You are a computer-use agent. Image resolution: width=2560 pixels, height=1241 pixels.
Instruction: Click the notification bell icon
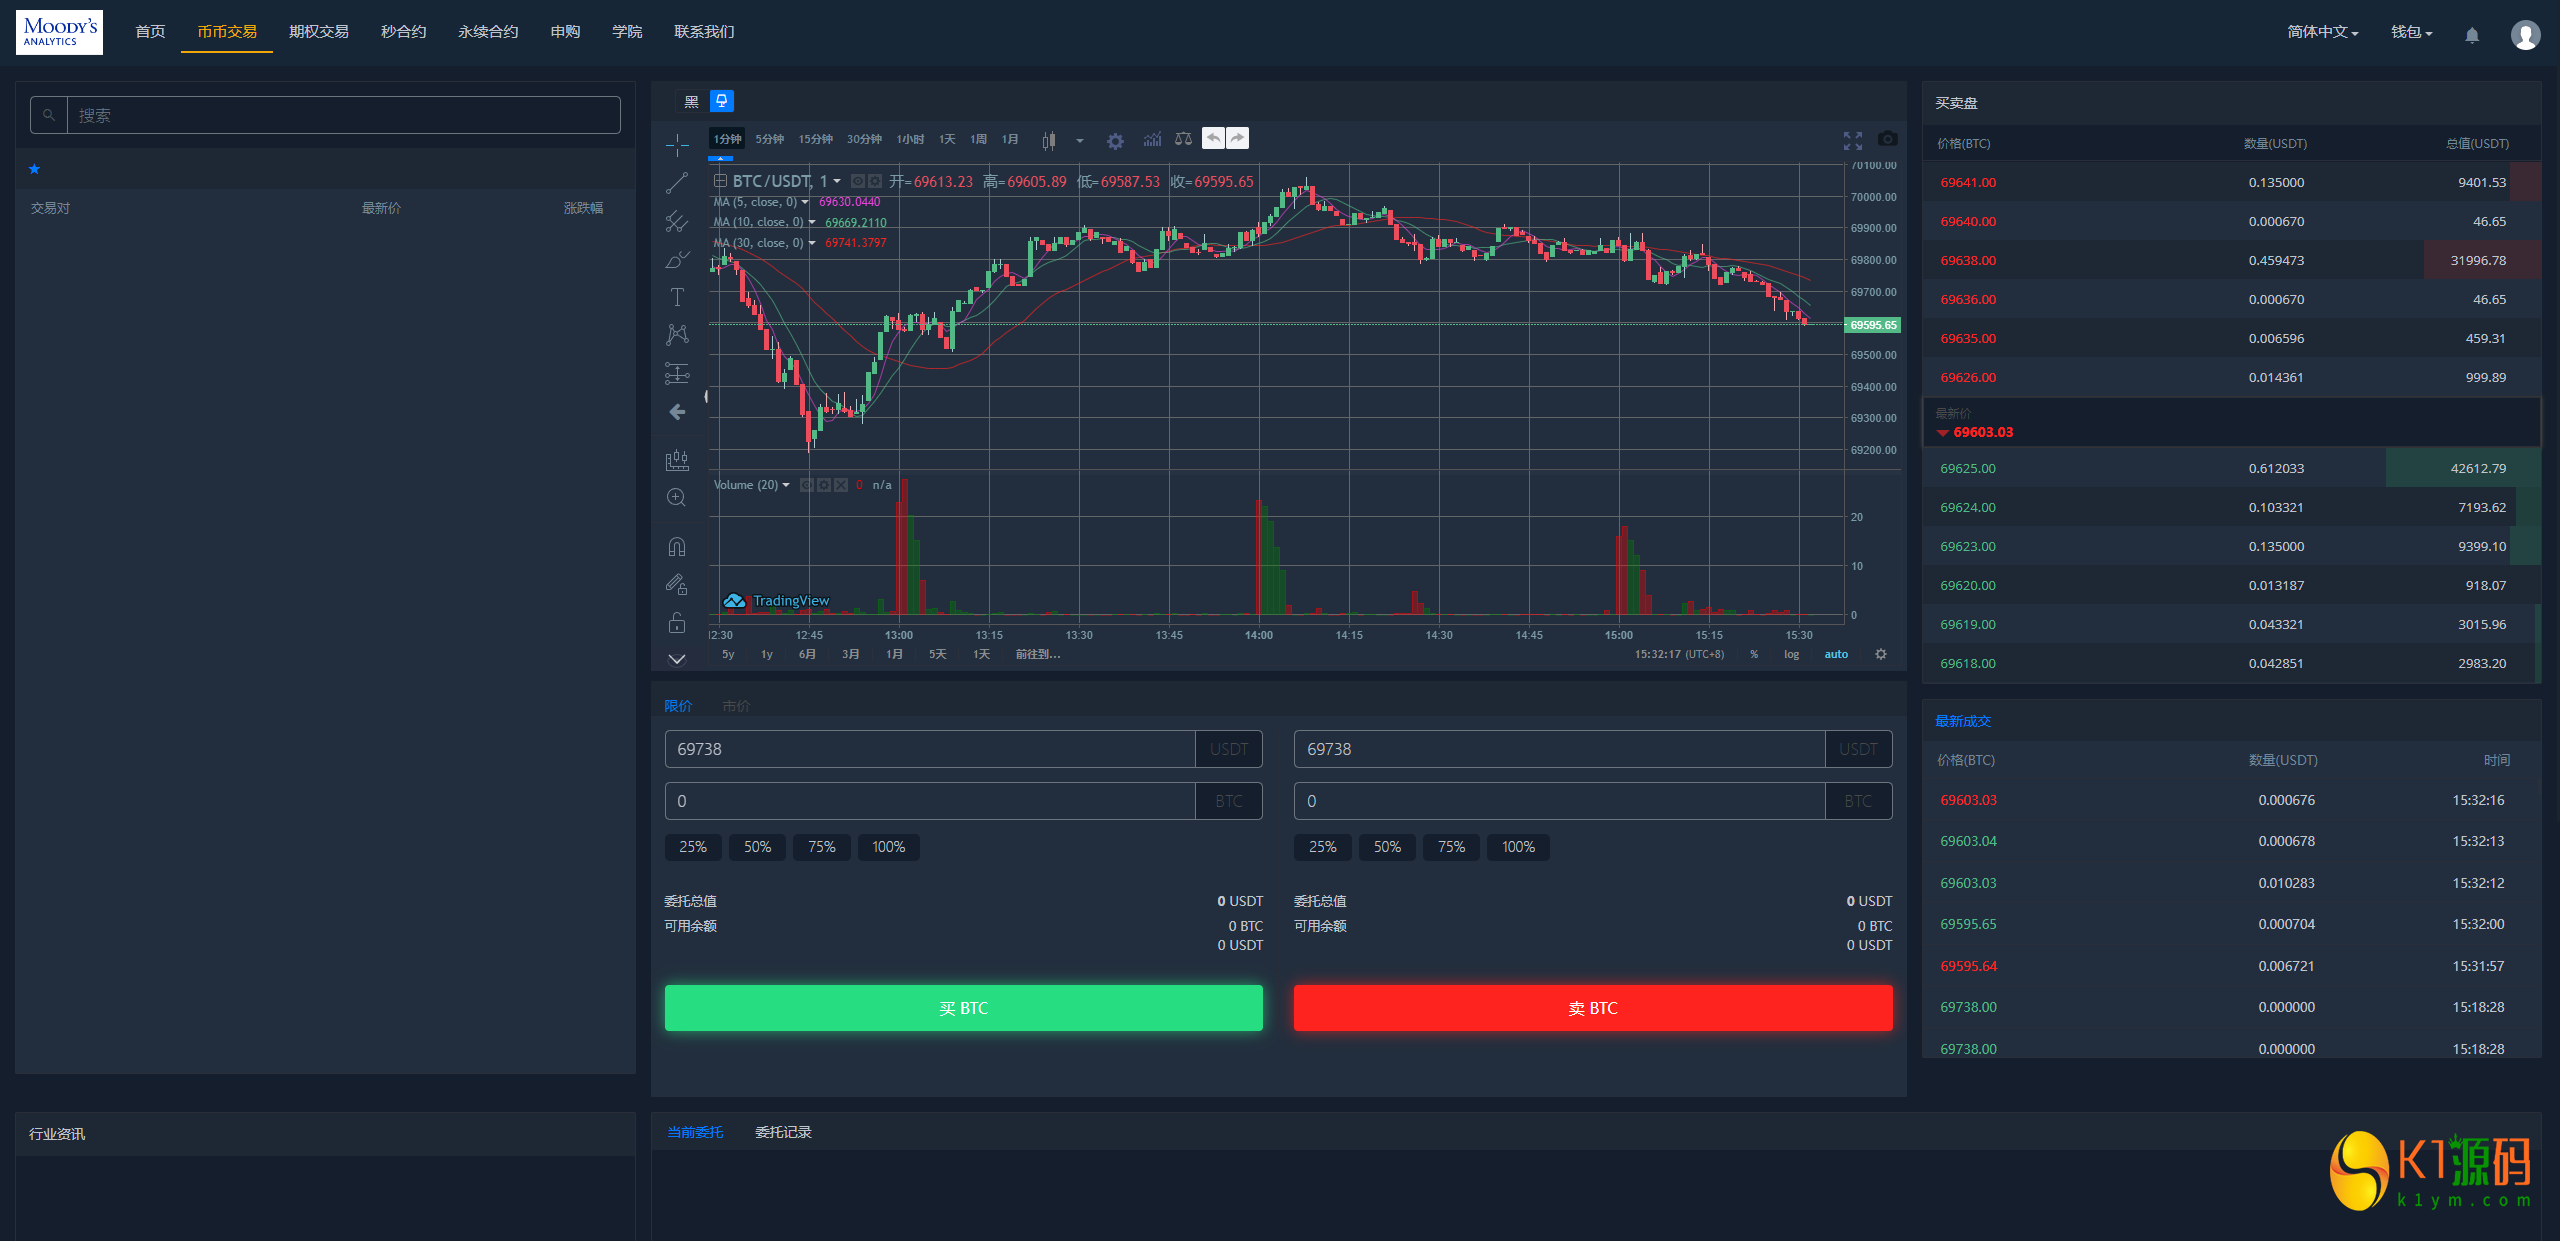pyautogui.click(x=2471, y=35)
